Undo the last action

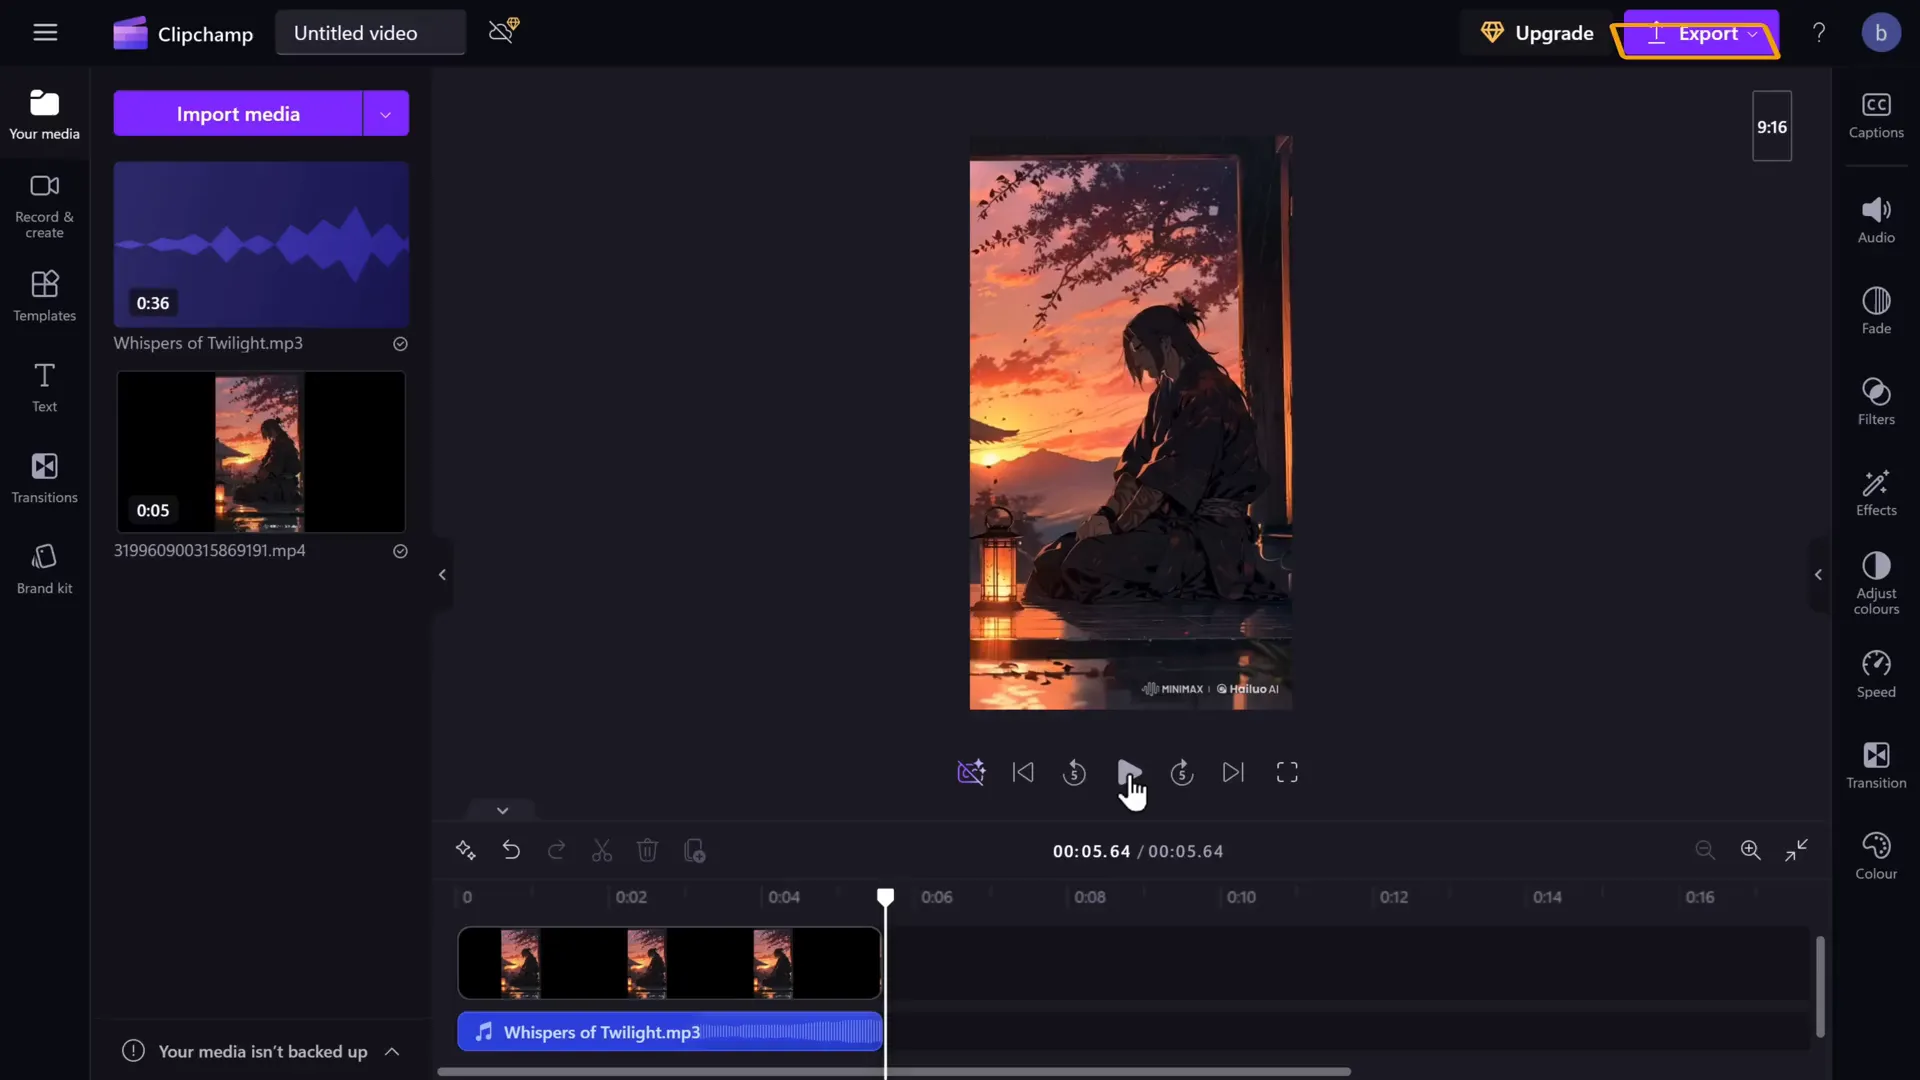pyautogui.click(x=511, y=851)
